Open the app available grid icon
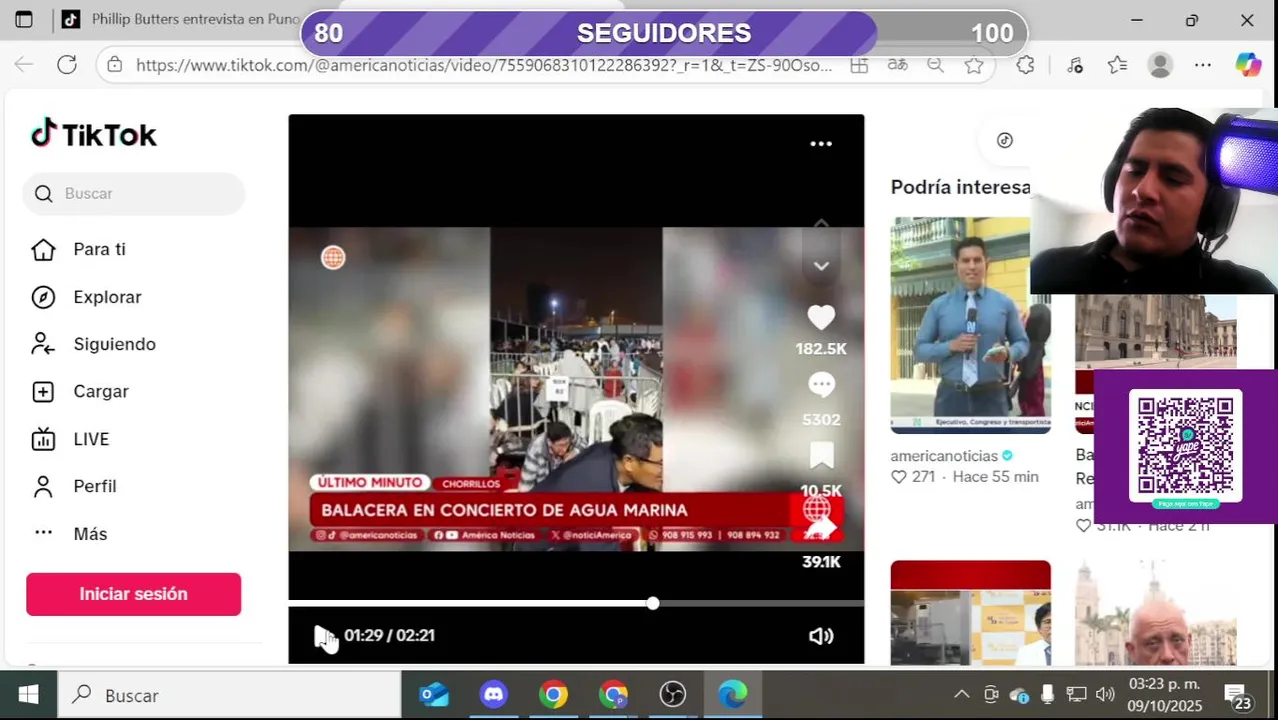1278x720 pixels. pos(859,65)
